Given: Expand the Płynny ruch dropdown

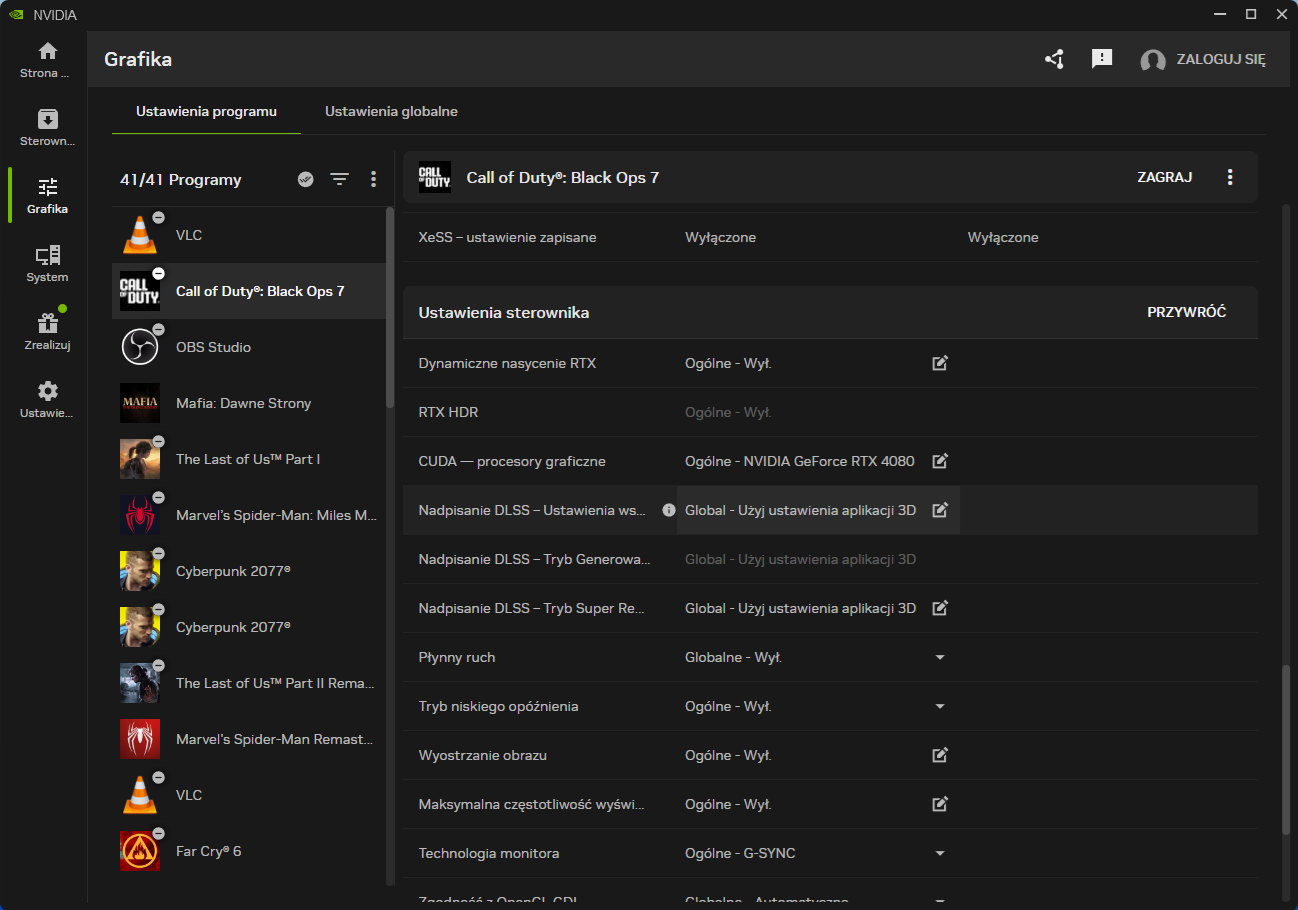Looking at the screenshot, I should (x=939, y=657).
